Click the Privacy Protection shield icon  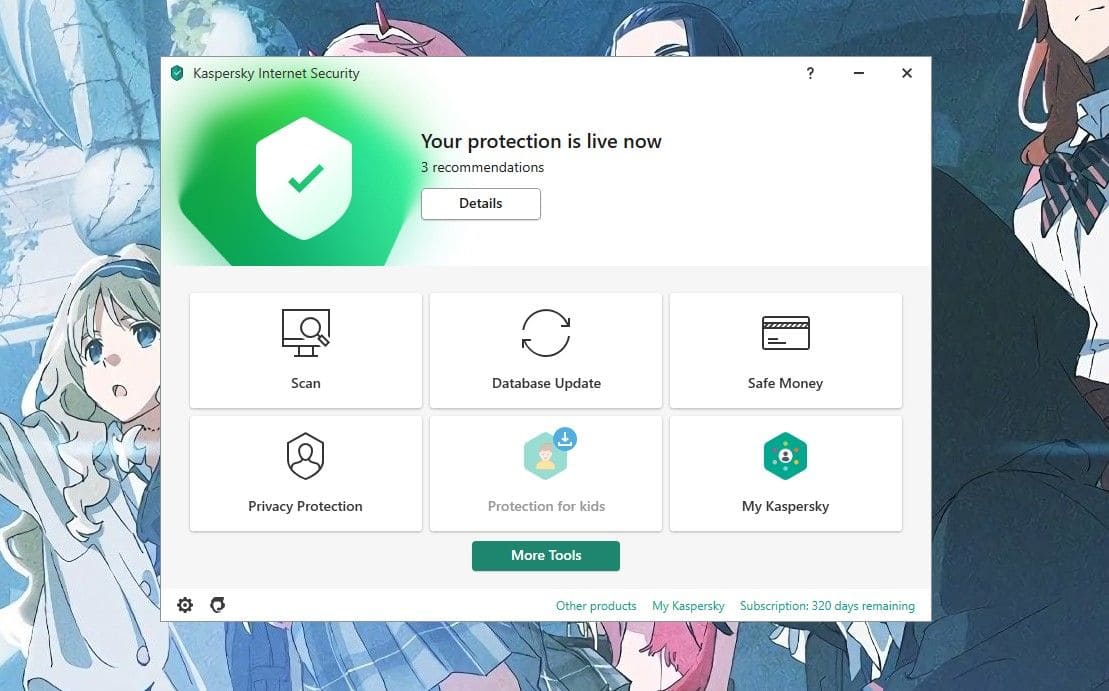(305, 456)
